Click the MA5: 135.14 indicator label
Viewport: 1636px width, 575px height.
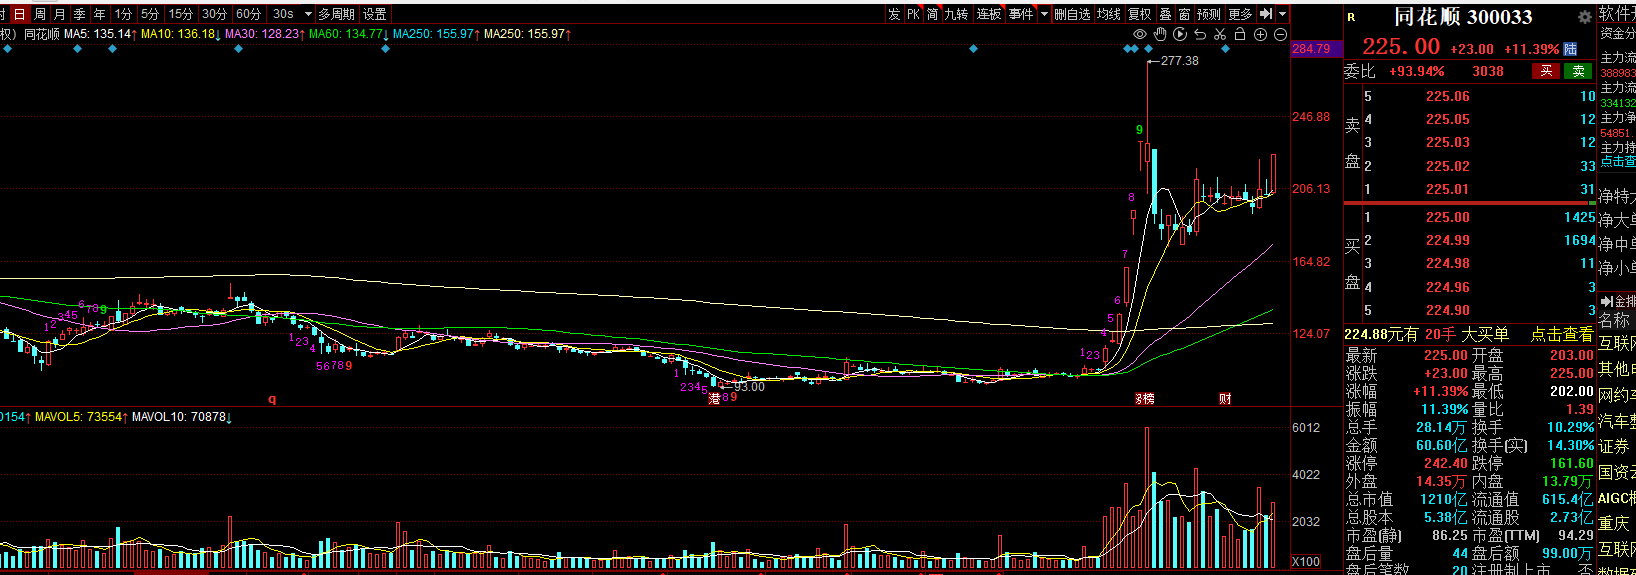(101, 34)
